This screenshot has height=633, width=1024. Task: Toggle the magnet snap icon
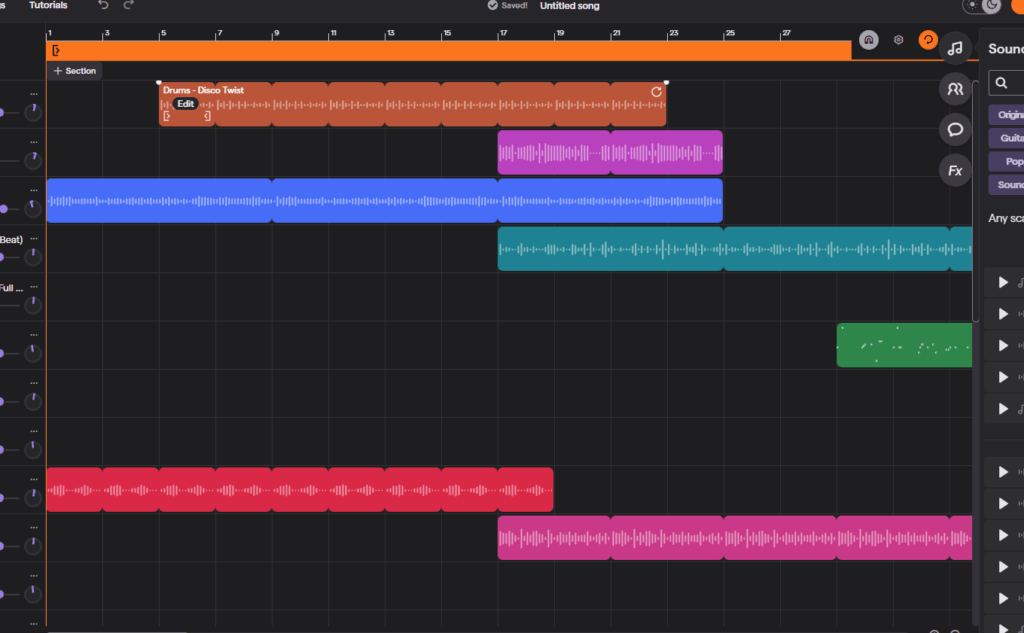869,40
